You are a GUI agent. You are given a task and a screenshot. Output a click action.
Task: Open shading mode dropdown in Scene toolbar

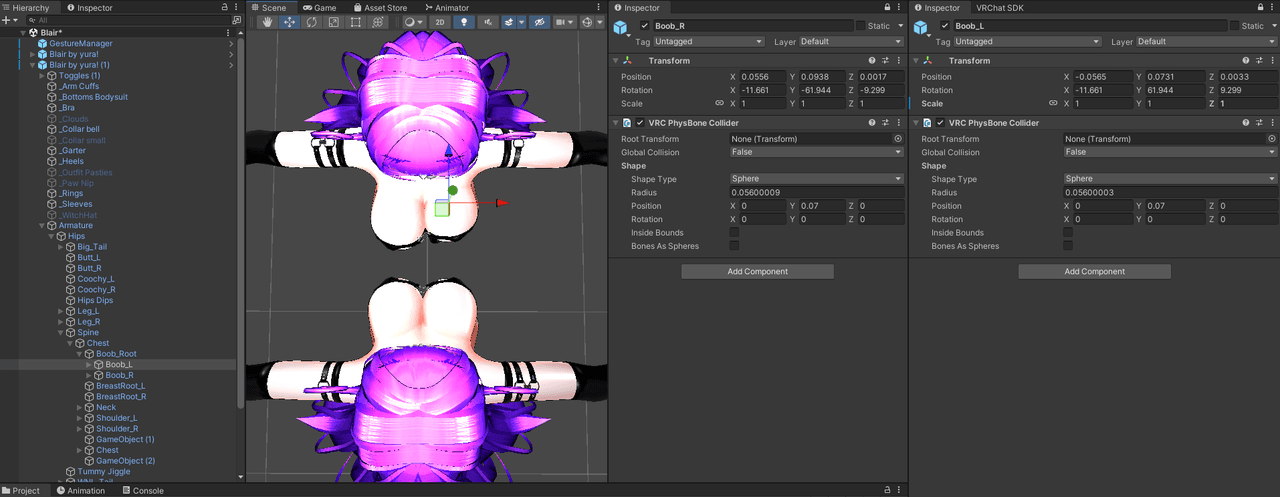point(413,22)
